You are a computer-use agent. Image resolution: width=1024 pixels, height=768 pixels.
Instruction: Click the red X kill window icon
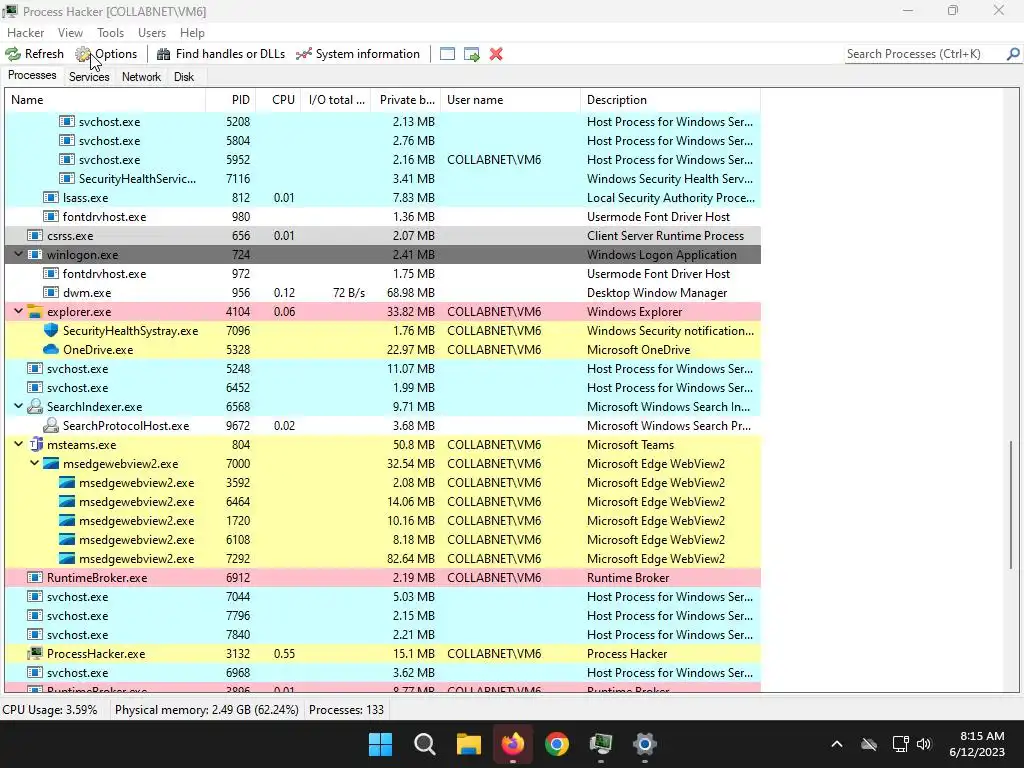pyautogui.click(x=496, y=54)
